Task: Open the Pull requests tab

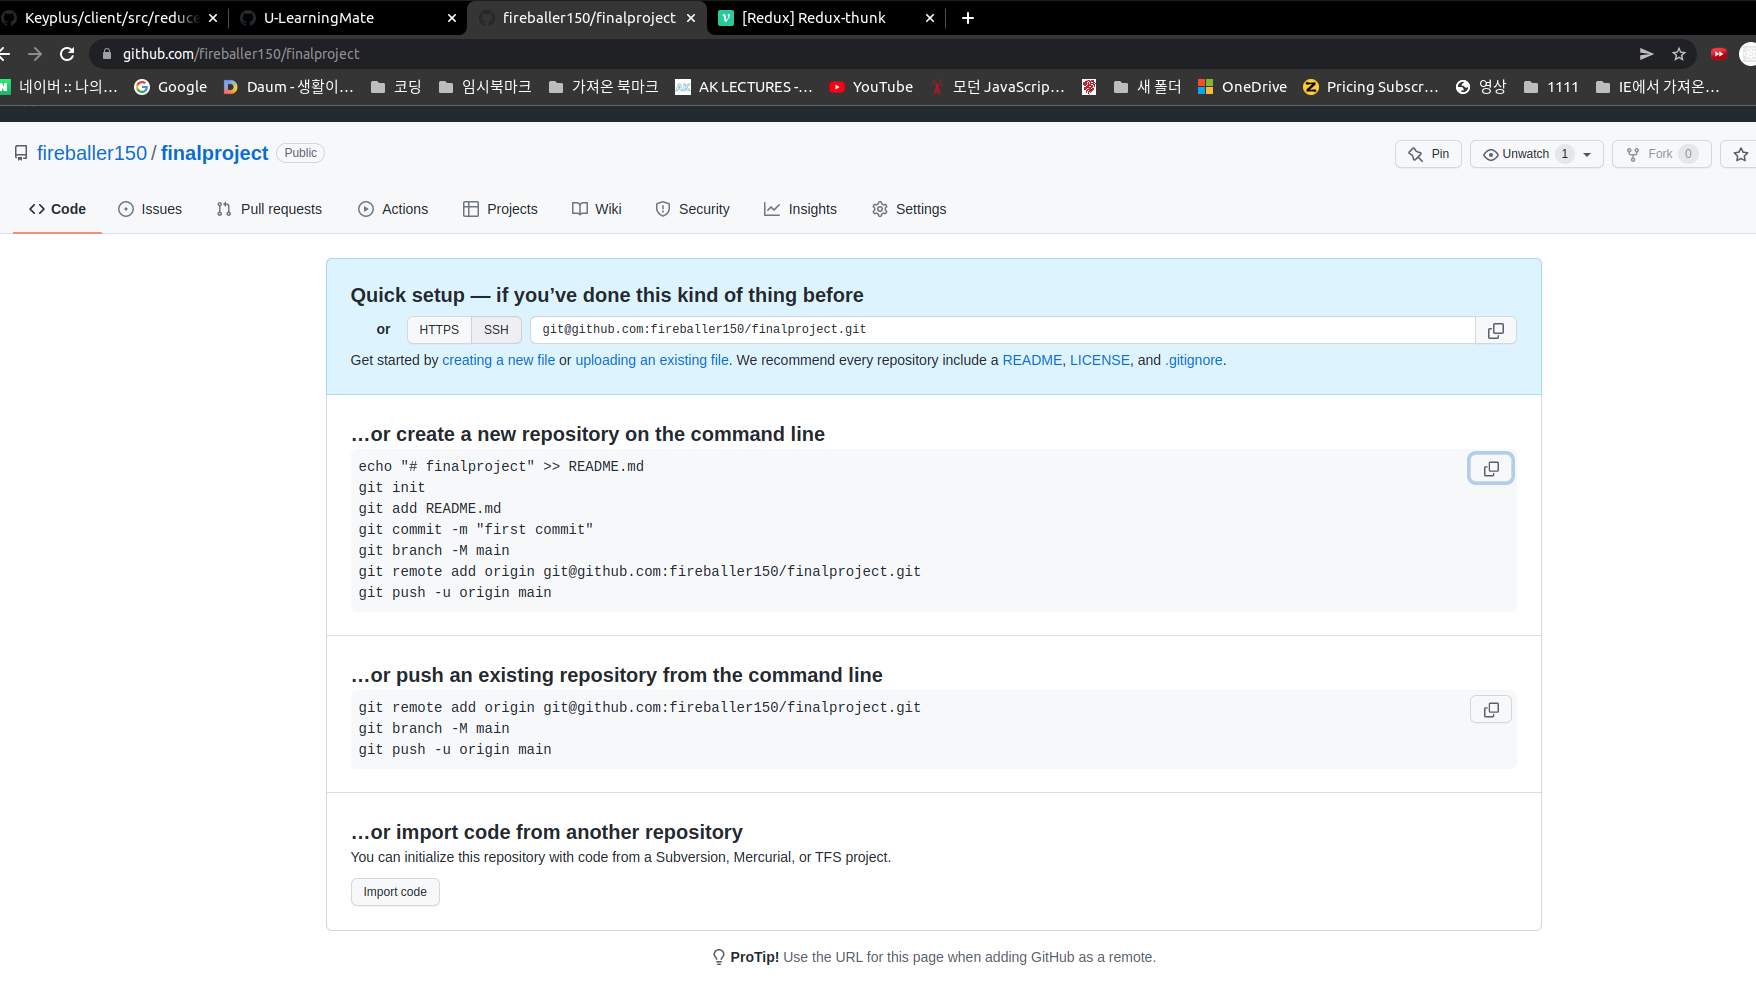Action: (269, 209)
